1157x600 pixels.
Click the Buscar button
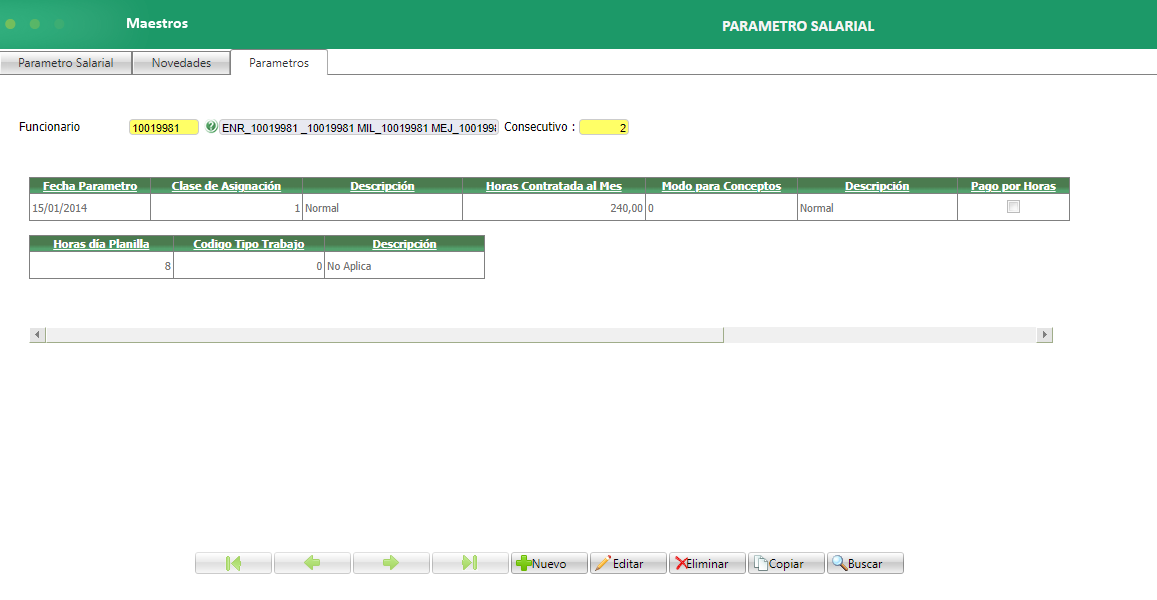pyautogui.click(x=865, y=563)
